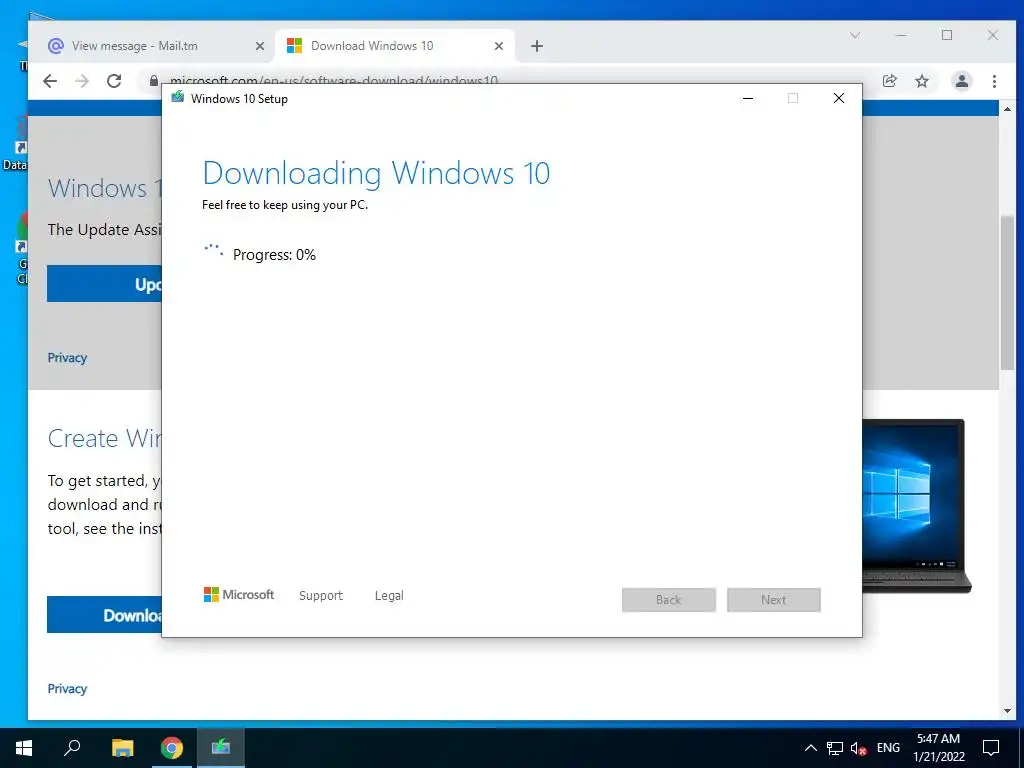1024x768 pixels.
Task: Click the browser vertical scrollbar thumb
Action: 1007,293
